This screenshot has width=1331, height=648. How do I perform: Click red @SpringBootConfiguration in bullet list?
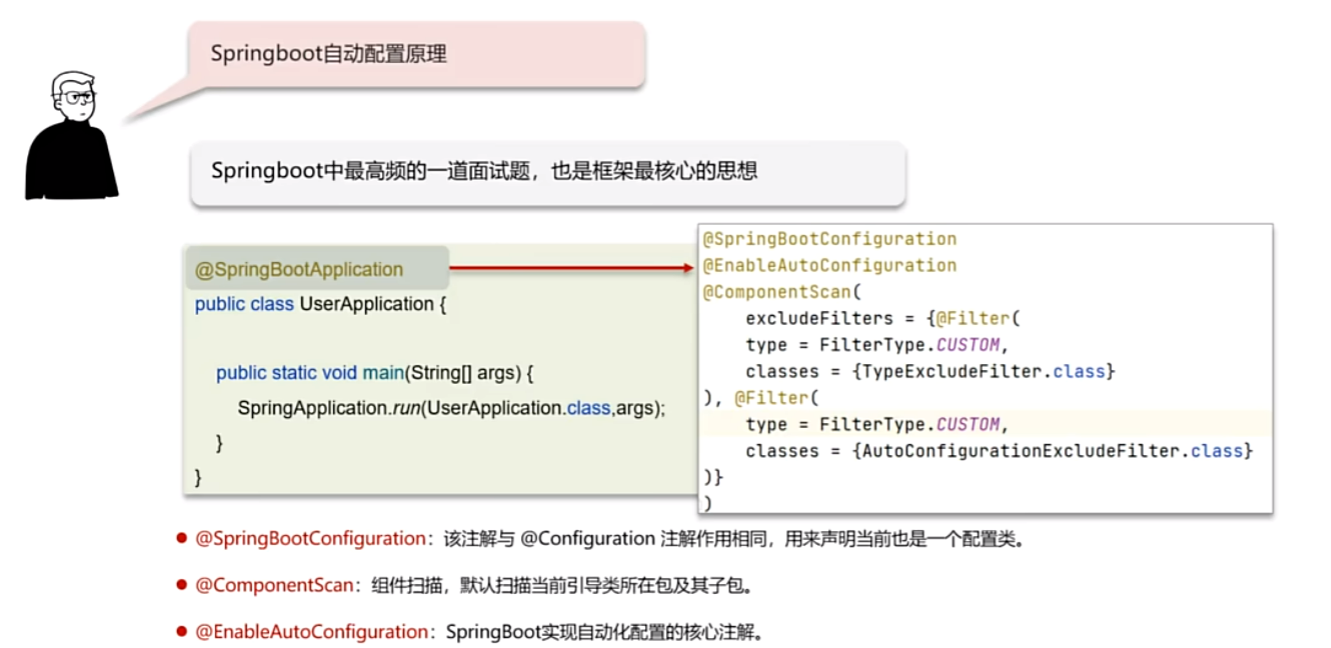[310, 539]
